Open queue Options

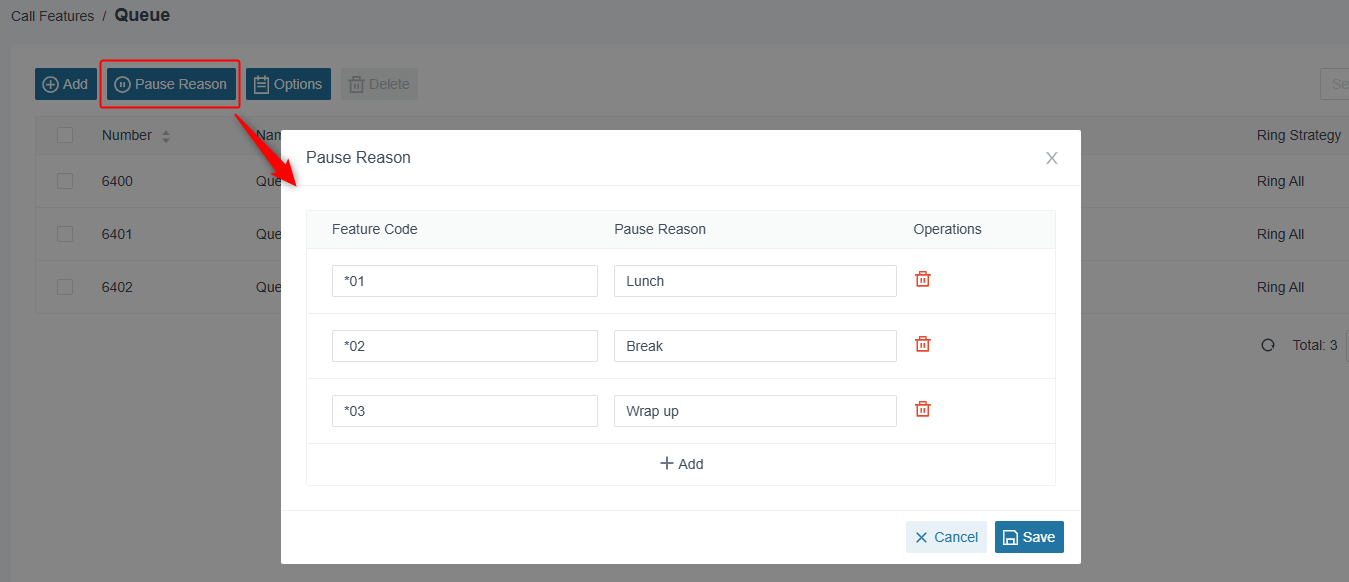click(288, 84)
